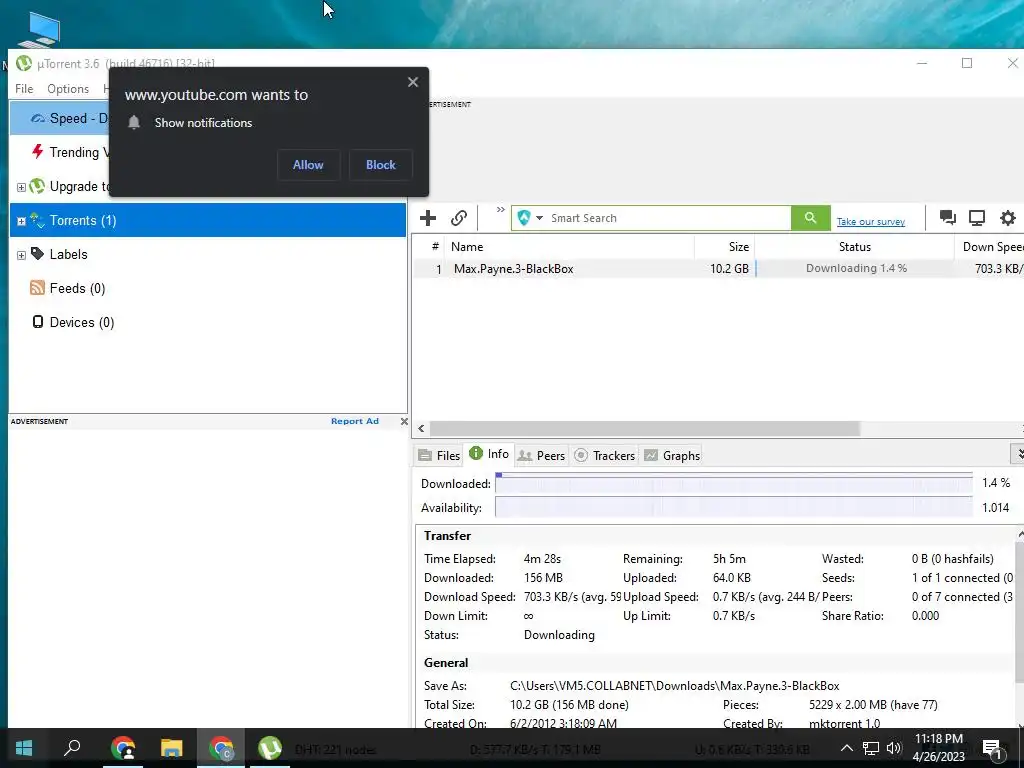Open the network tray icon
1024x768 pixels.
coord(871,748)
